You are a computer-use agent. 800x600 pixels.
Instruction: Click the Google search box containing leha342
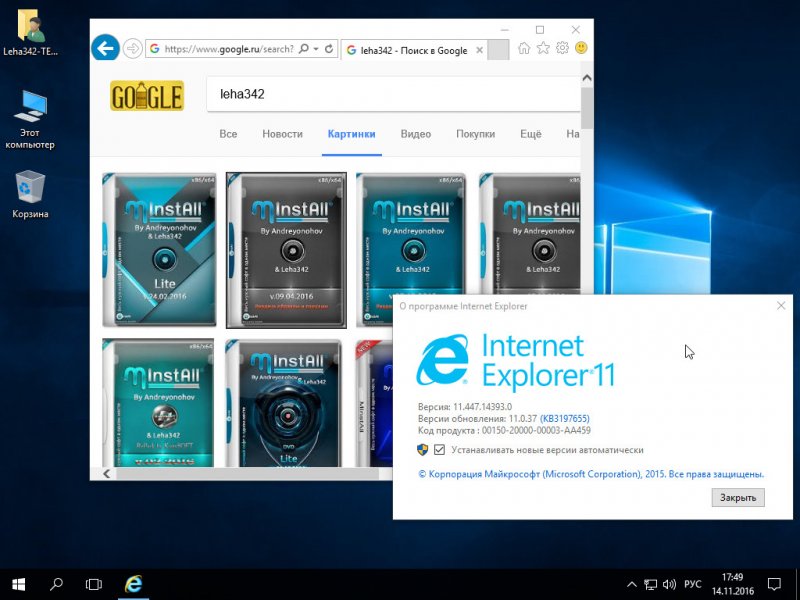393,94
